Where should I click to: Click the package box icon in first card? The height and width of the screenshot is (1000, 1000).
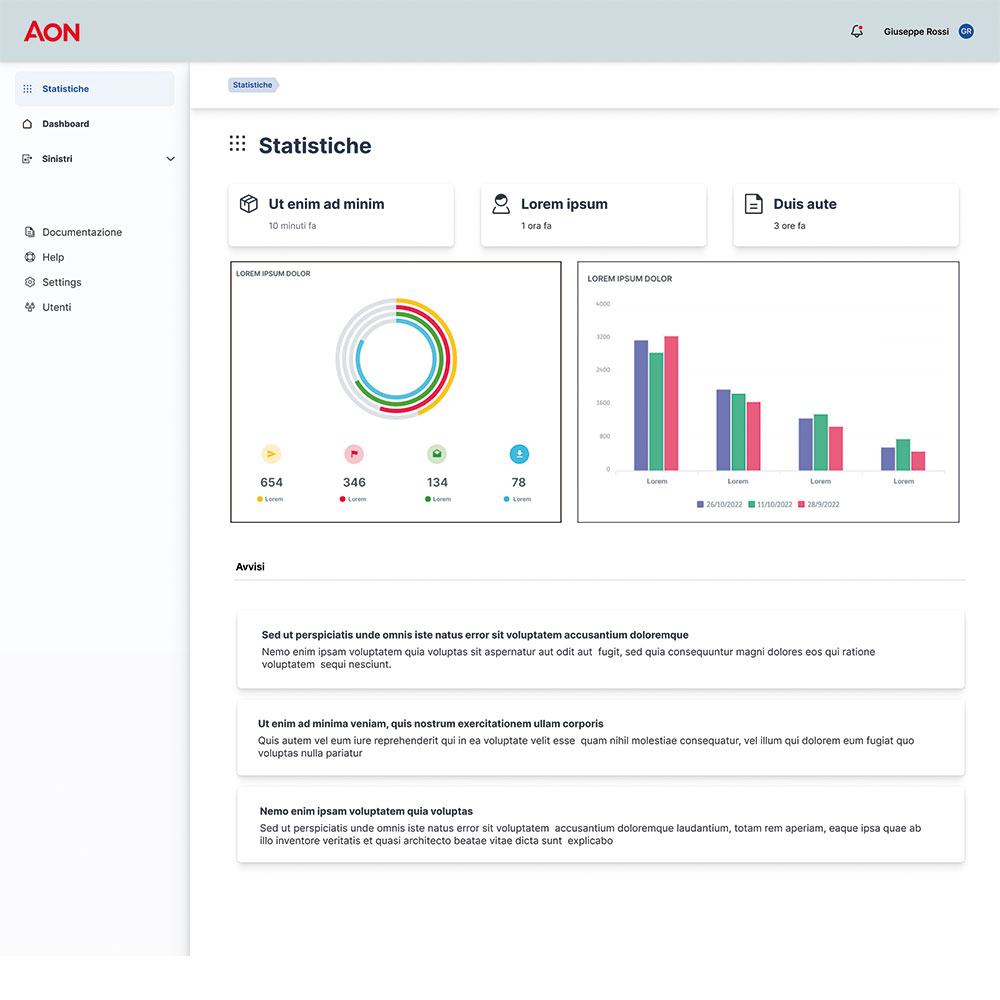pos(249,204)
